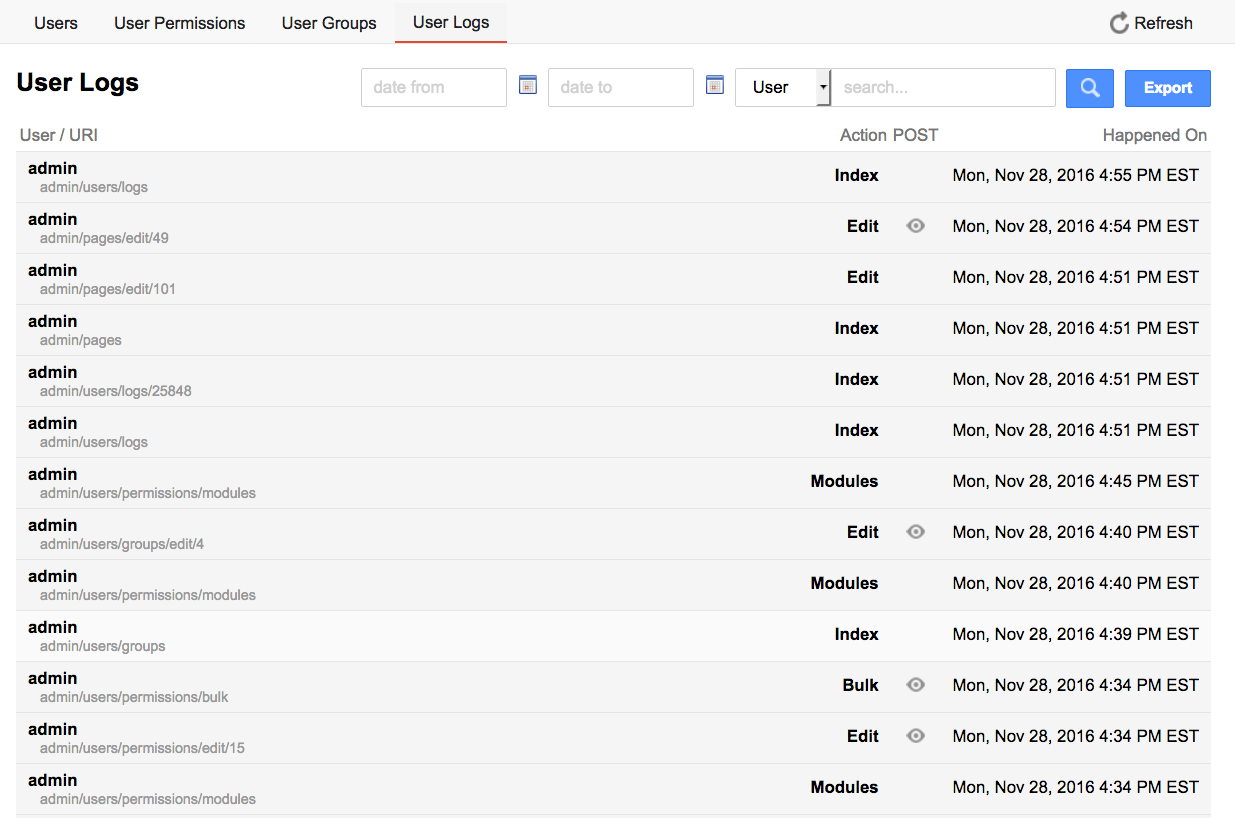Click the search text box
The image size is (1235, 818).
(x=943, y=88)
